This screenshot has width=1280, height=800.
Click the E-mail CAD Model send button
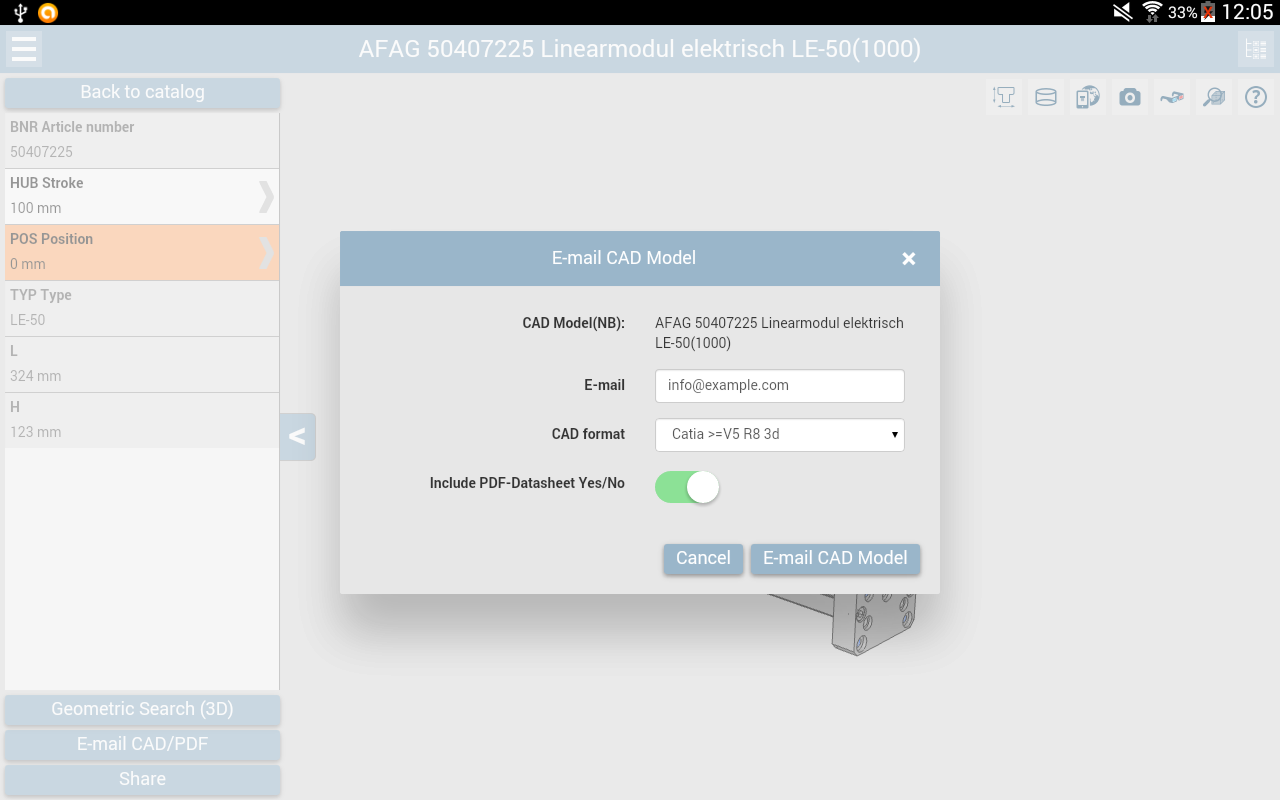click(x=835, y=559)
